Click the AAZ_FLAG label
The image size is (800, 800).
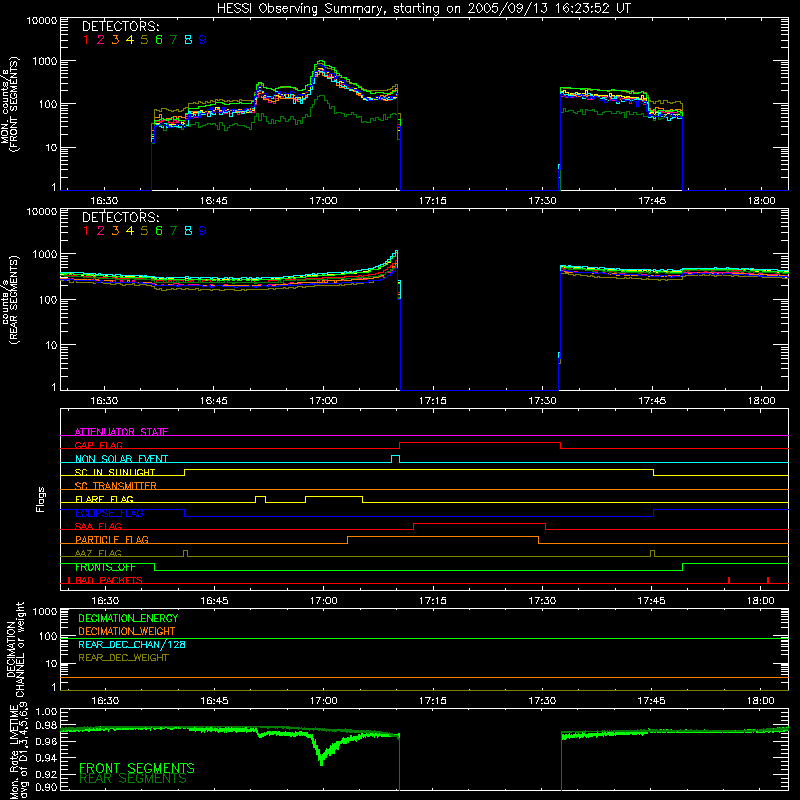point(98,553)
